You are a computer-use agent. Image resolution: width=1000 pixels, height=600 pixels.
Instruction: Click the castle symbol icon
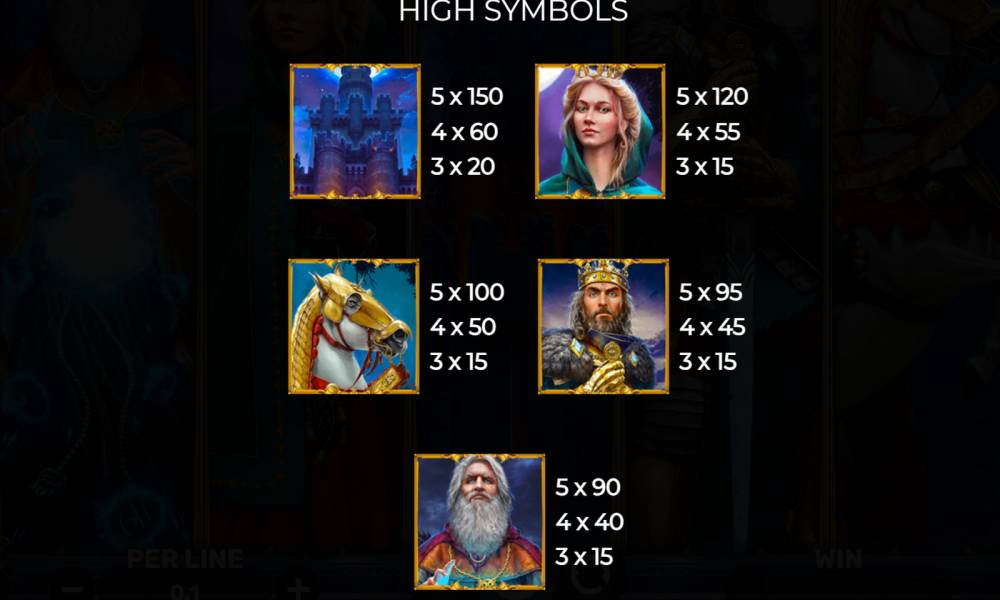point(355,131)
